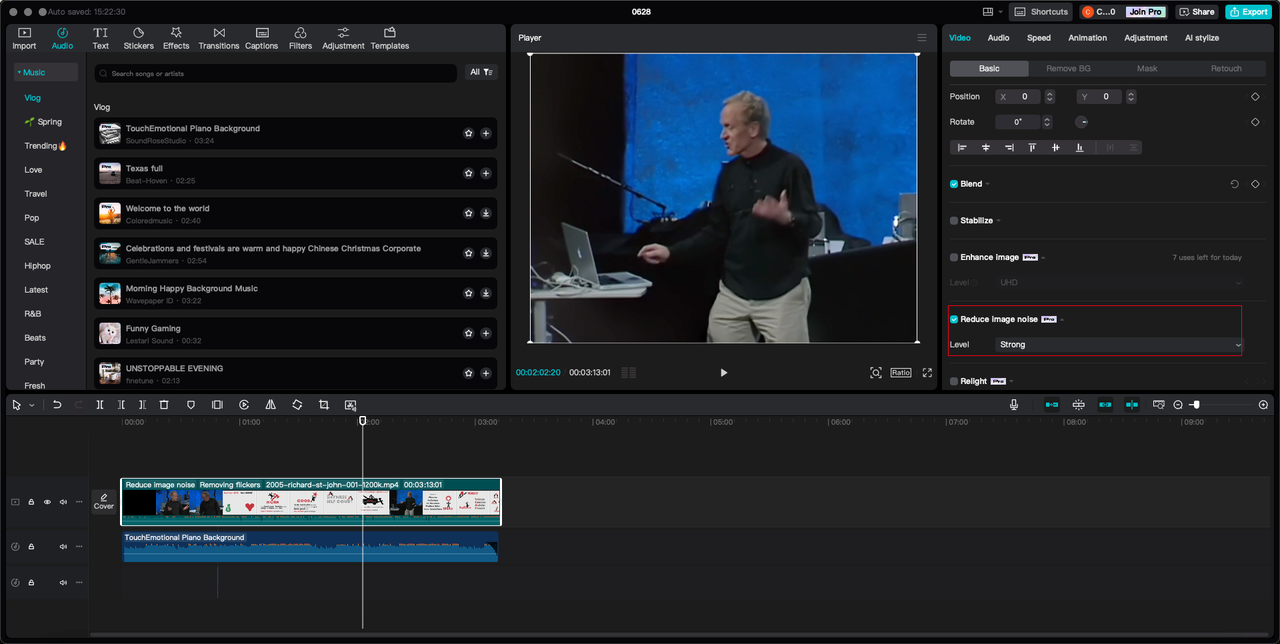Enable the Relight checkbox
This screenshot has width=1280, height=644.
pyautogui.click(x=954, y=381)
